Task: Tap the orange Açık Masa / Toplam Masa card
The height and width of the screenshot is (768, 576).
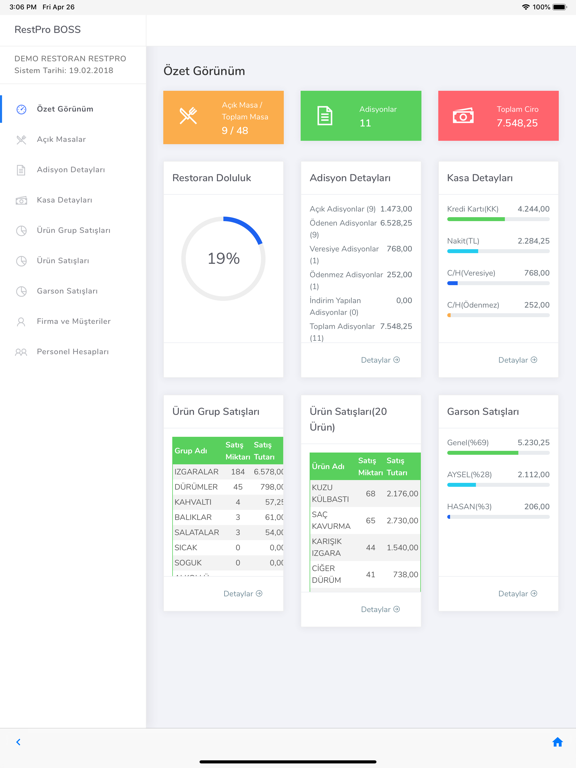Action: point(223,118)
